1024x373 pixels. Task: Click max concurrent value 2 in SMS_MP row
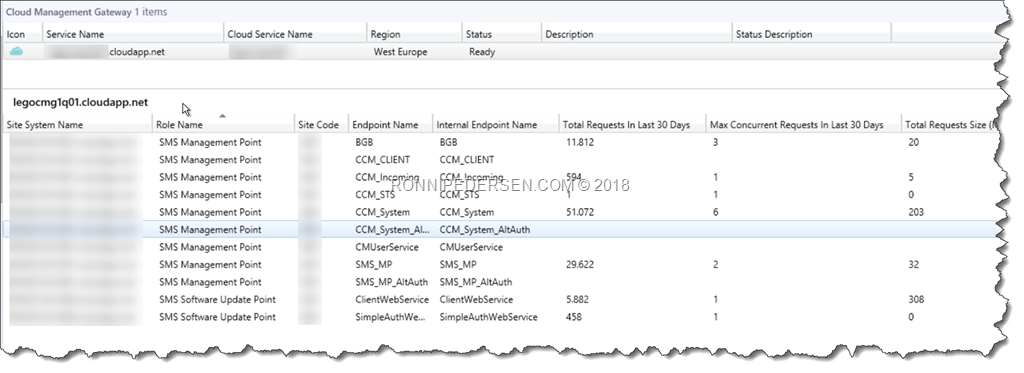click(716, 265)
